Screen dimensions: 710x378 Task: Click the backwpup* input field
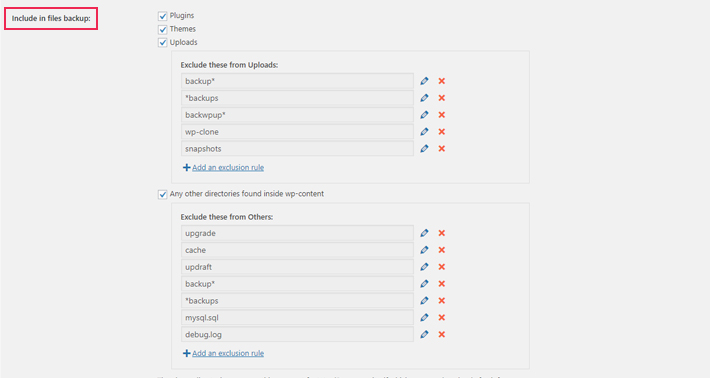click(297, 115)
